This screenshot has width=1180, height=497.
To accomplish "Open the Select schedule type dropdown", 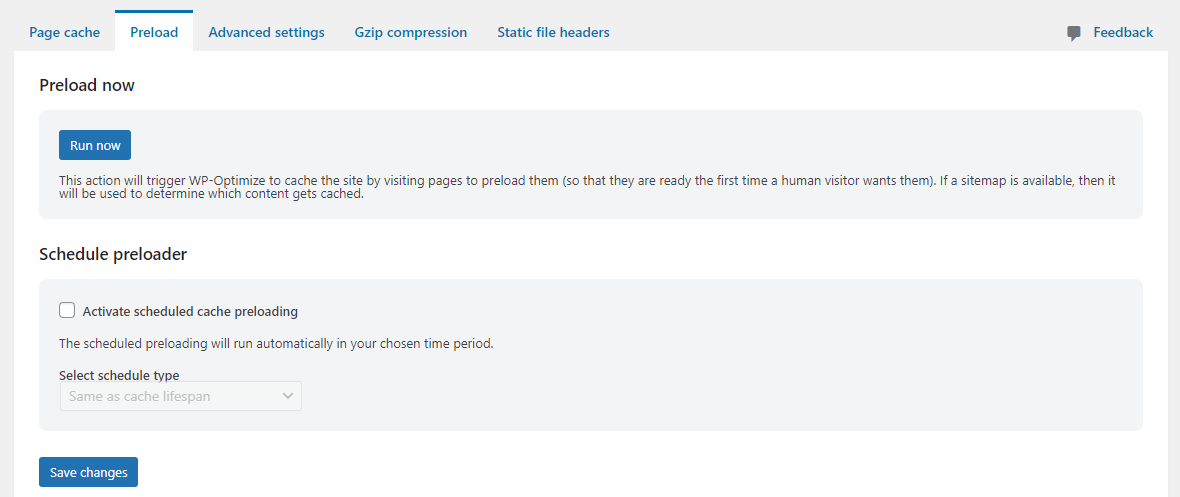I will [x=181, y=396].
